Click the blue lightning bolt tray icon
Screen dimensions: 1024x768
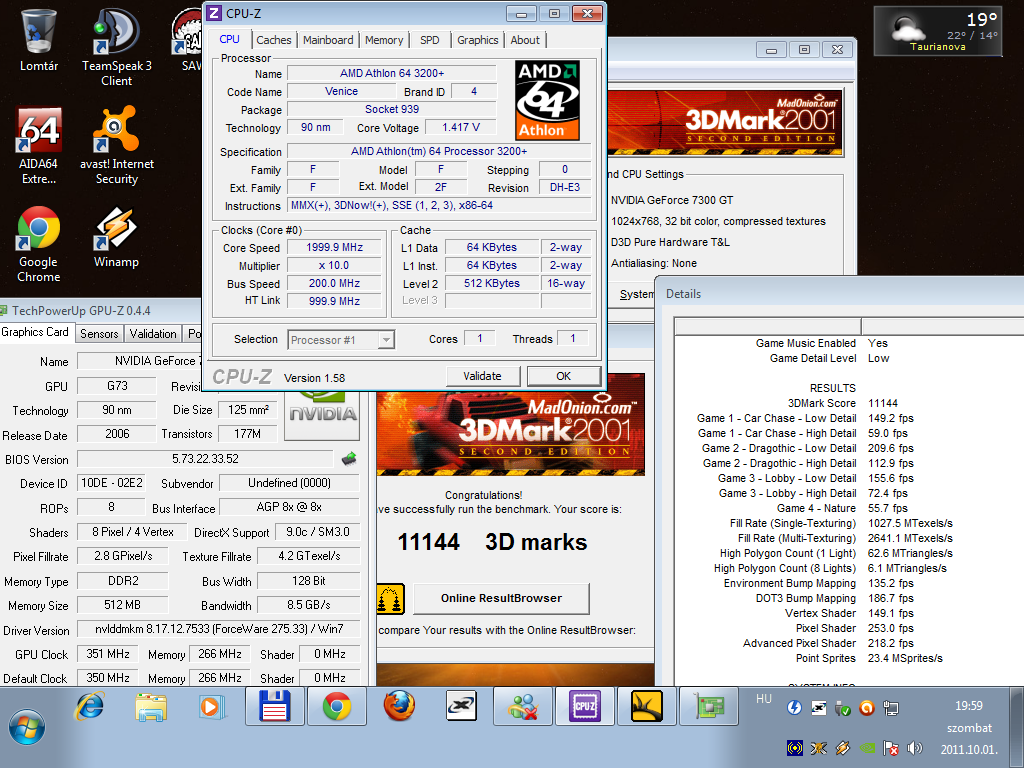click(x=794, y=708)
